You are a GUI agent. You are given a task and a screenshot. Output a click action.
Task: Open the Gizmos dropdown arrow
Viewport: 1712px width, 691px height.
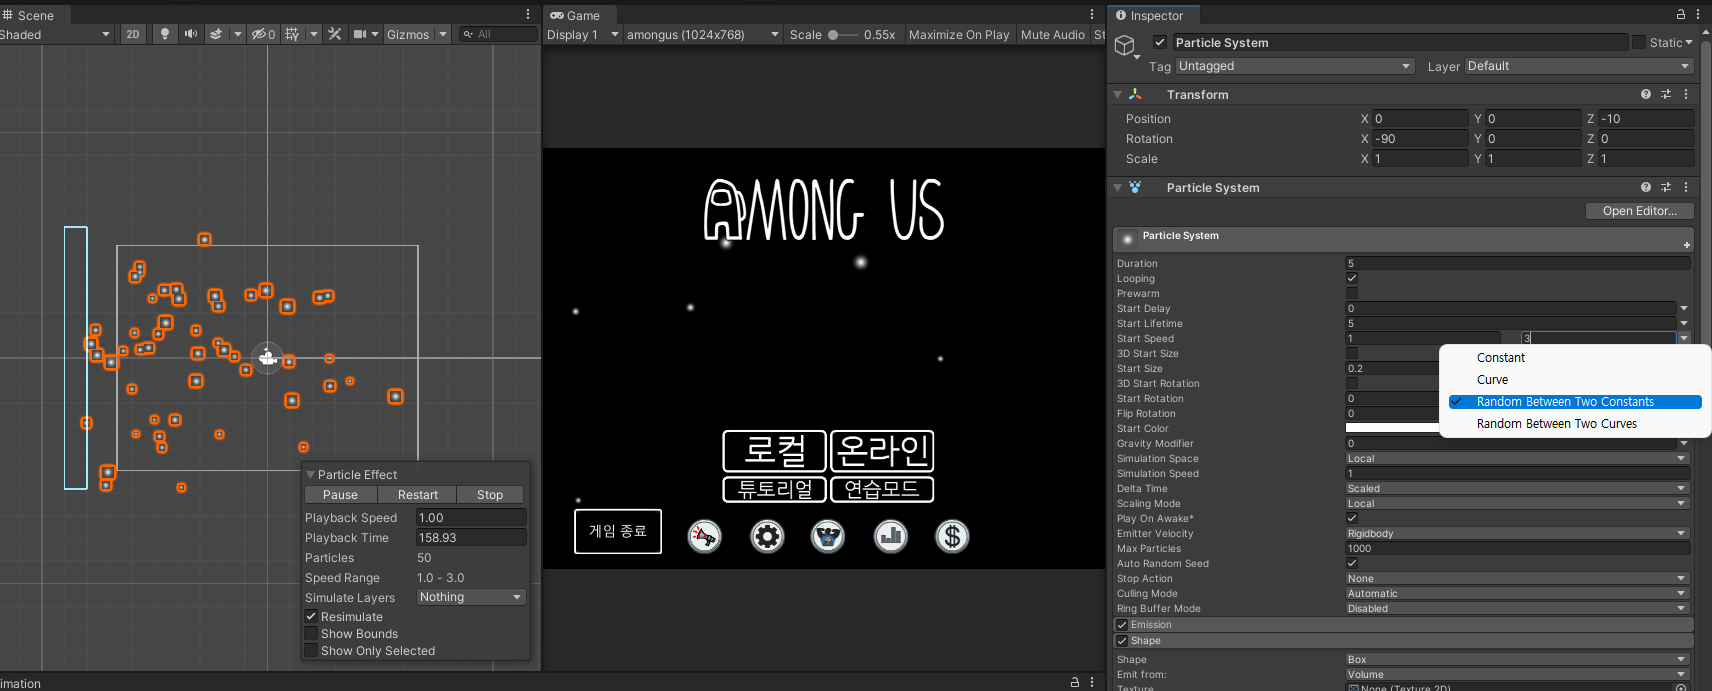click(443, 34)
